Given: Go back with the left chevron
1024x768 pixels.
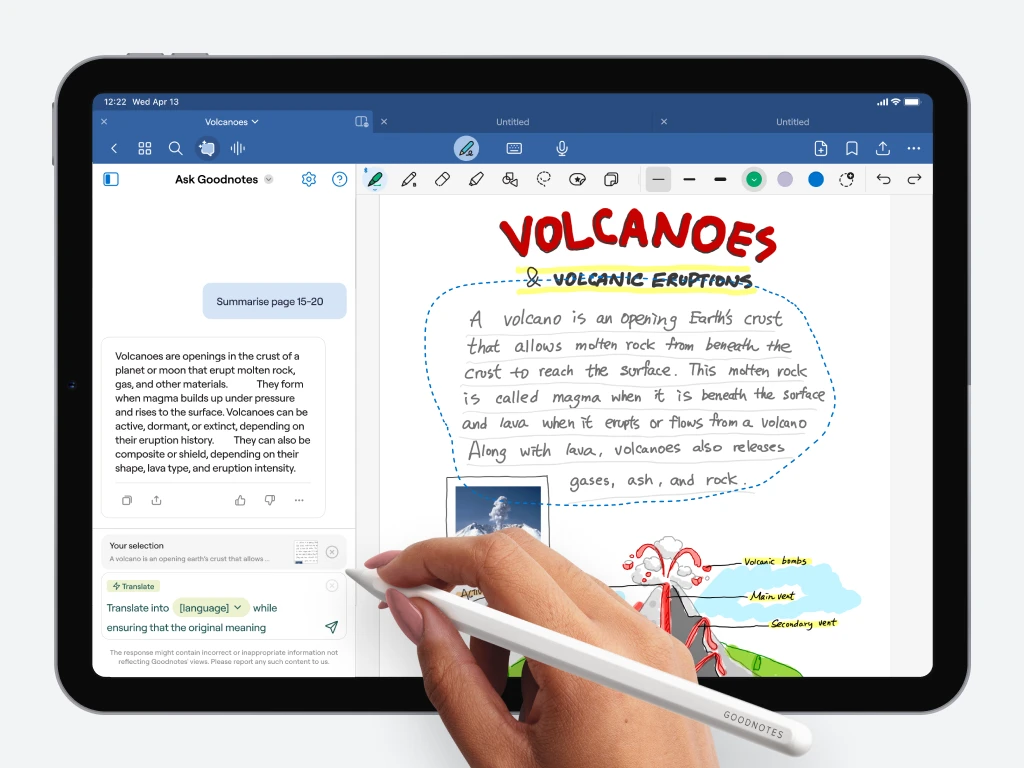Looking at the screenshot, I should [114, 148].
